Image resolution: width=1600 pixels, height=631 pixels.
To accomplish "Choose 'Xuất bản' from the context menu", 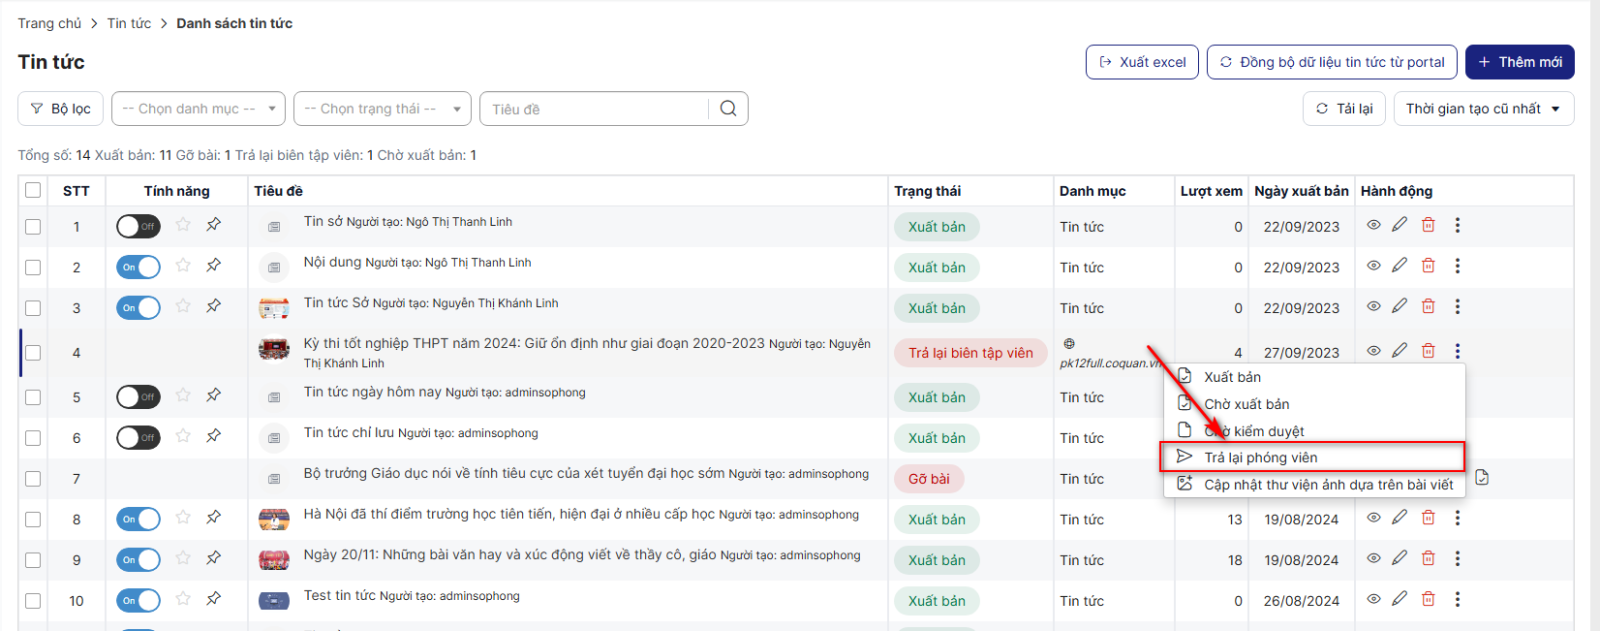I will 1232,377.
